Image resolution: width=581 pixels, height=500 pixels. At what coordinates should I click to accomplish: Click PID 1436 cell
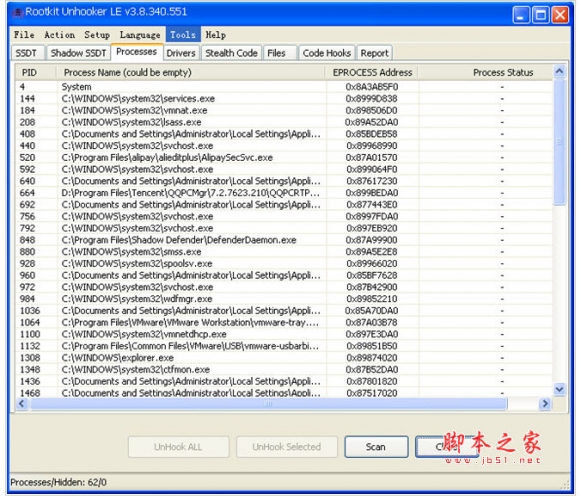[30, 381]
